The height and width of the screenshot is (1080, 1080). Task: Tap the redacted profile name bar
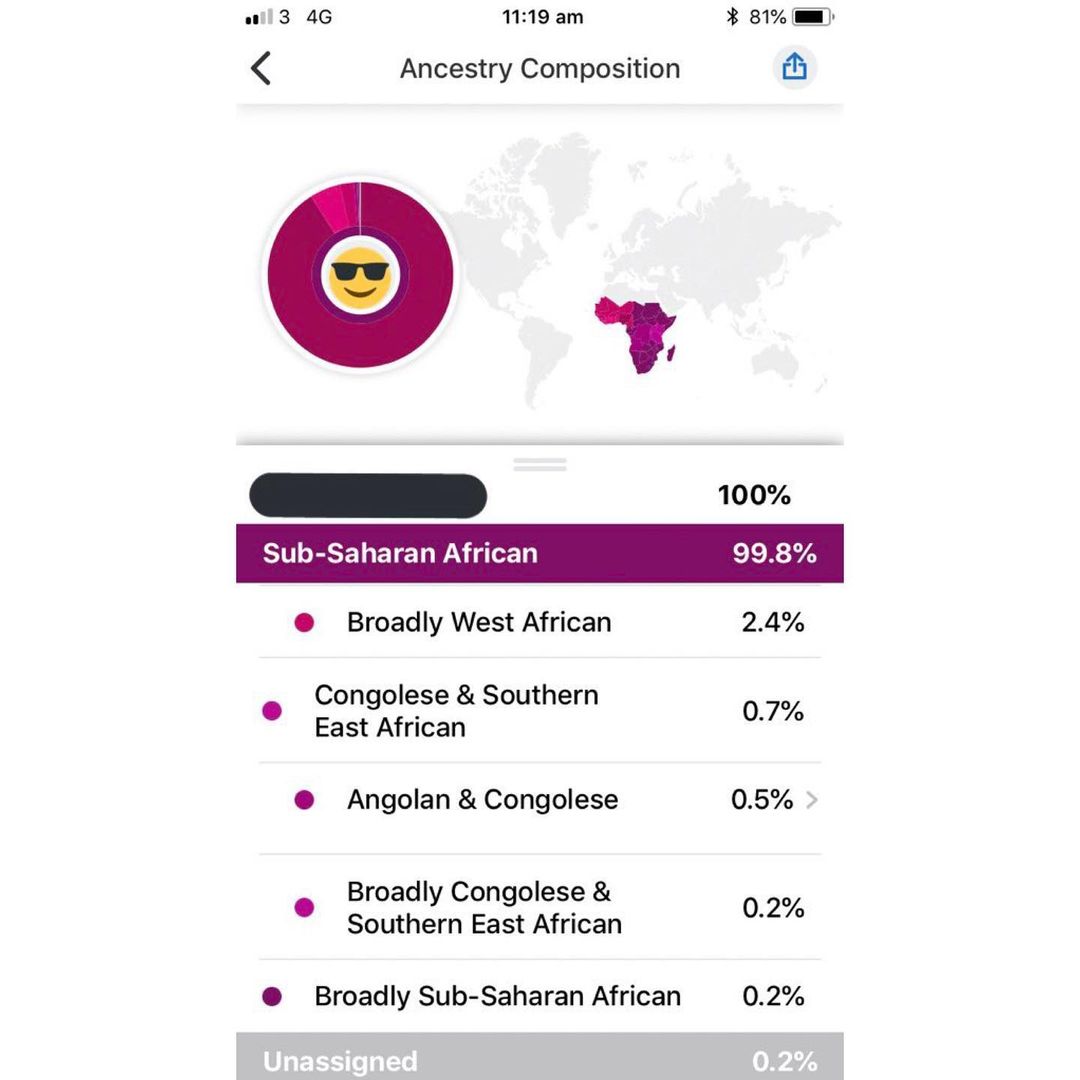tap(368, 496)
